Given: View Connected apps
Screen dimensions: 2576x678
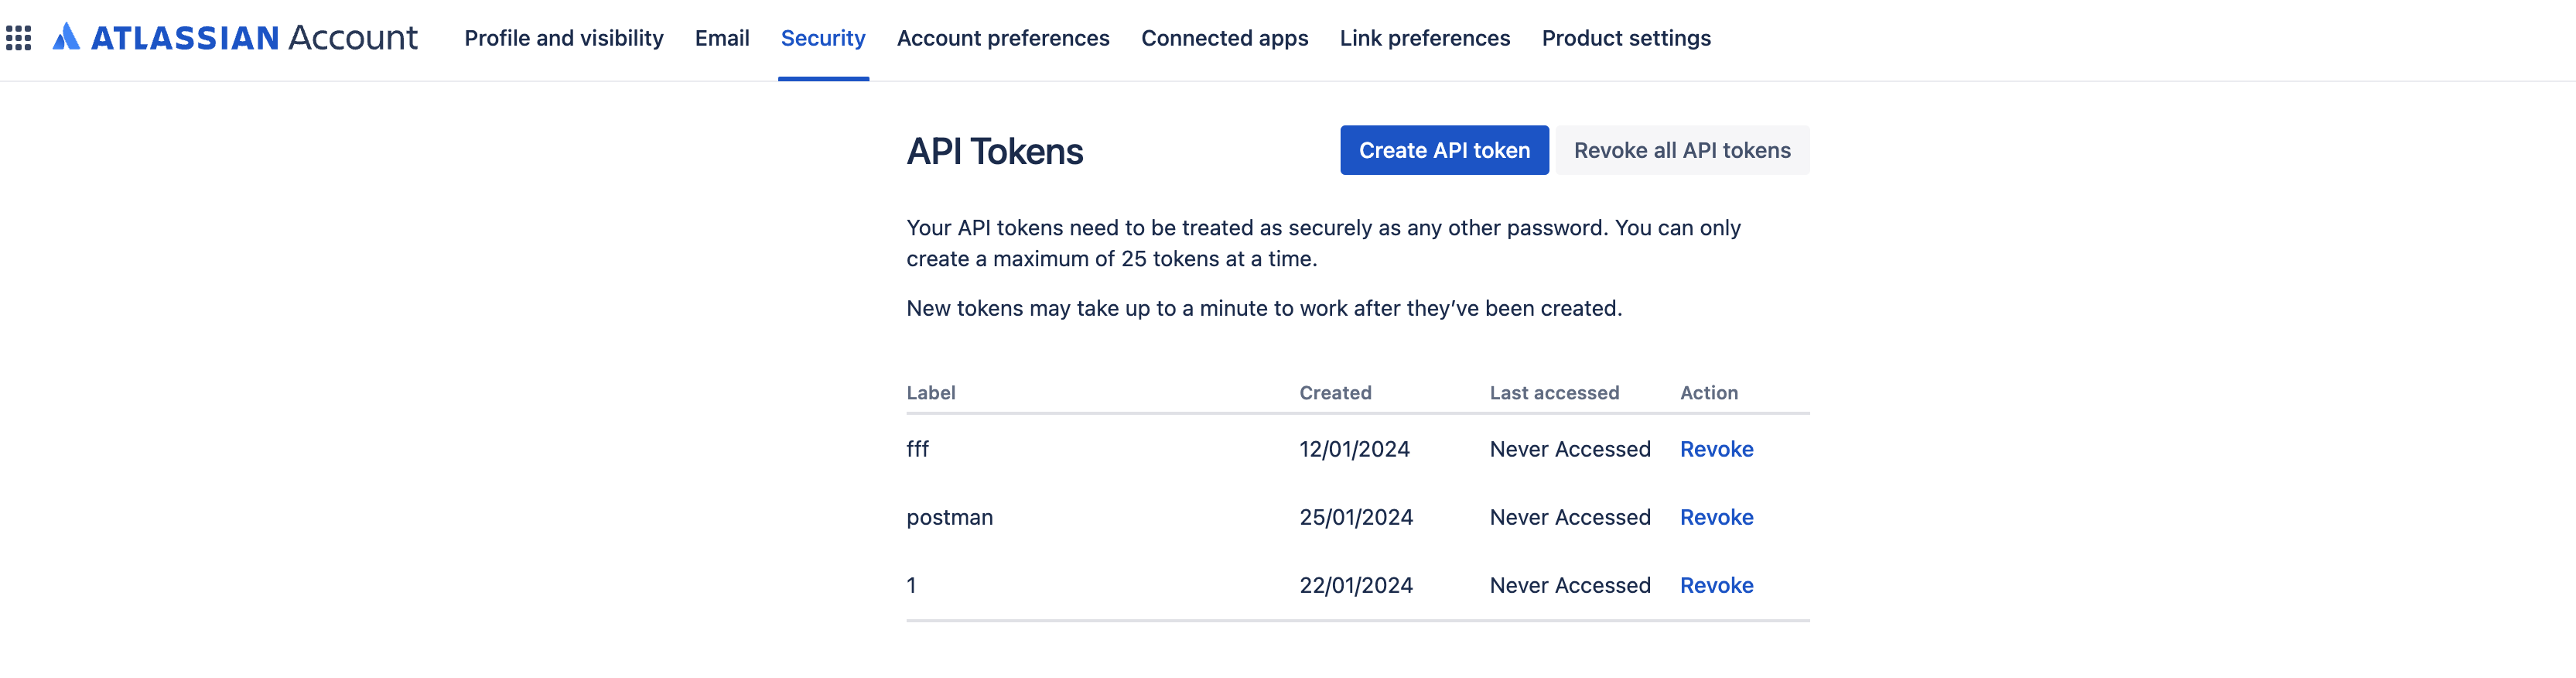Looking at the screenshot, I should tap(1224, 38).
